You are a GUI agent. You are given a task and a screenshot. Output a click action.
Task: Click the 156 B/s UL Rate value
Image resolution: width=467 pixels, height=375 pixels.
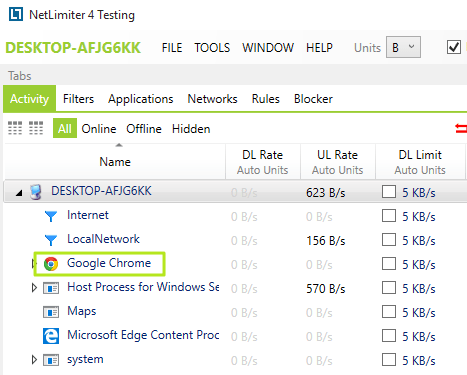(x=326, y=241)
